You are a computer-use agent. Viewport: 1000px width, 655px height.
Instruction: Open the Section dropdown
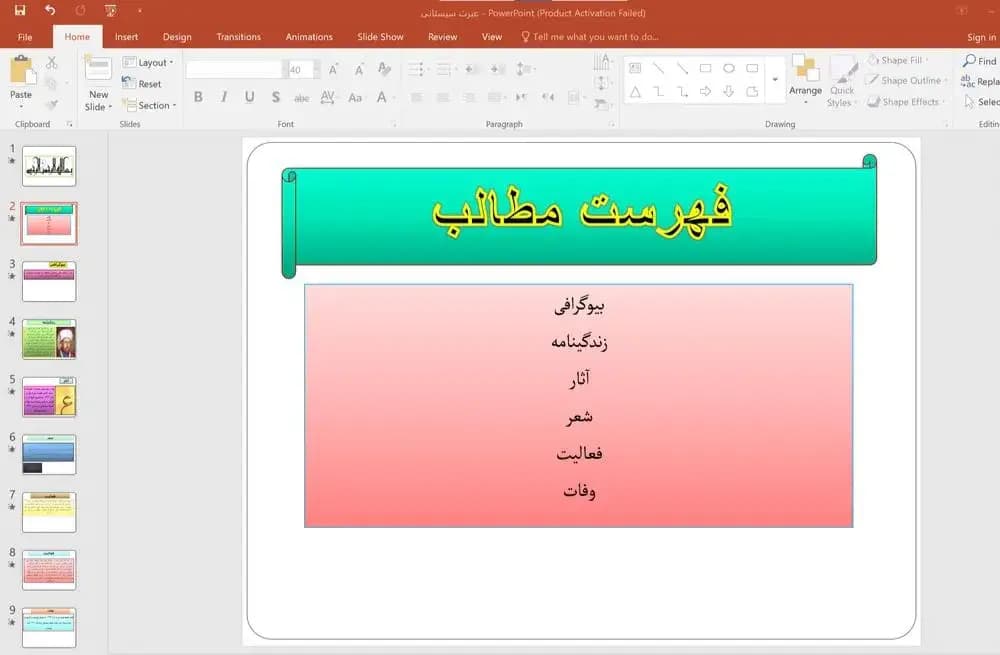tap(149, 105)
